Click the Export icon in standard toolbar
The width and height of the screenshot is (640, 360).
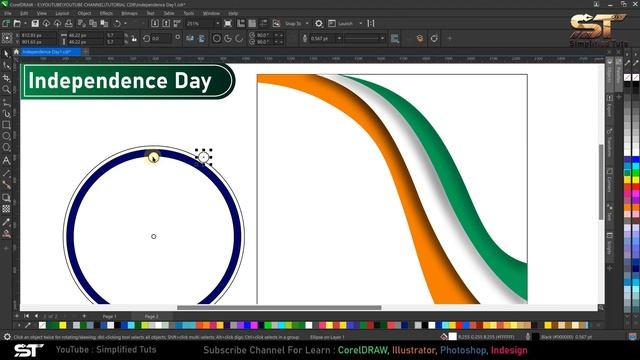coord(166,24)
